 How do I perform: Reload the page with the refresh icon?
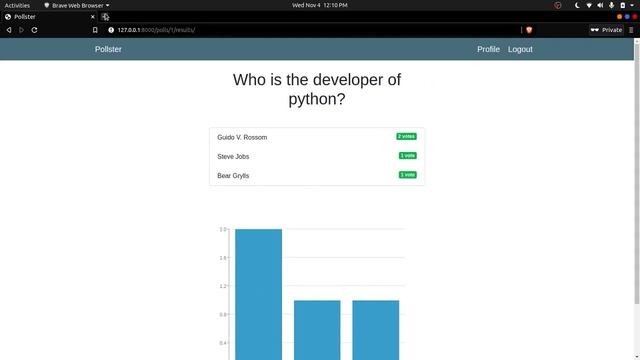coord(34,30)
